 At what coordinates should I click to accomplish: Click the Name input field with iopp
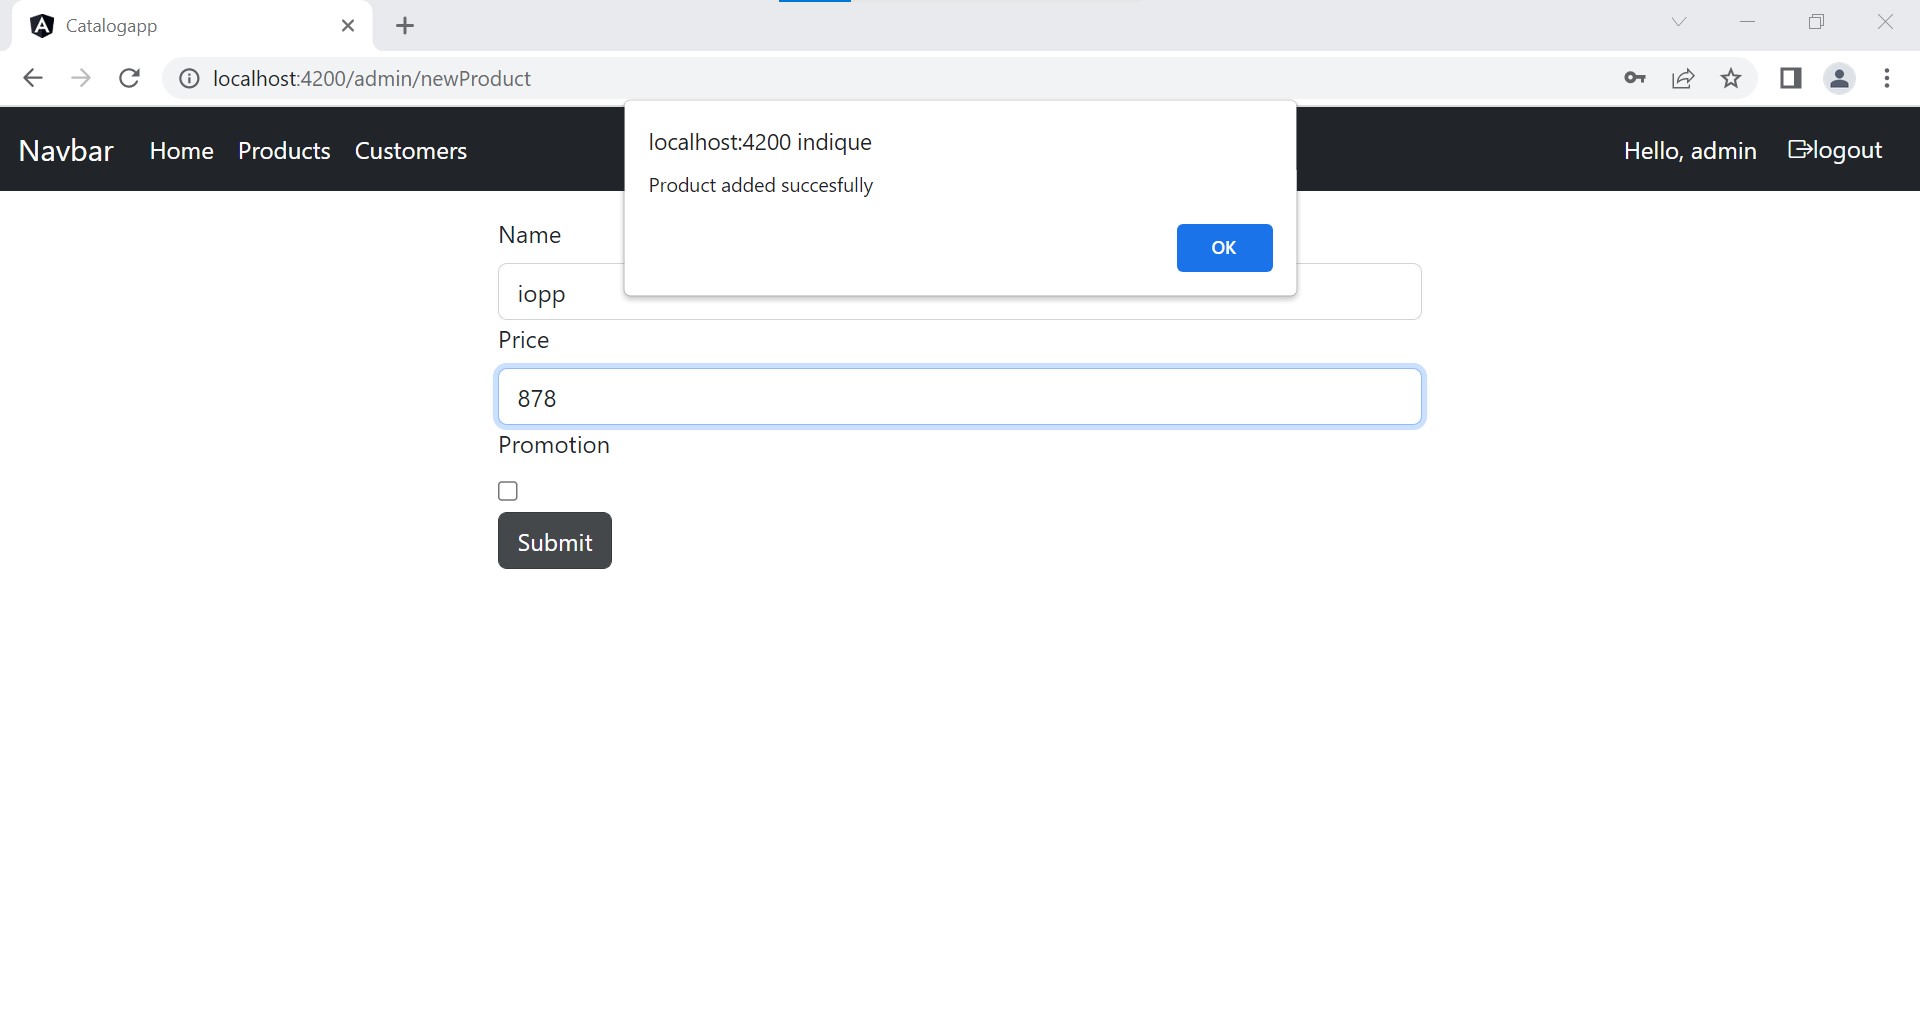pyautogui.click(x=960, y=292)
